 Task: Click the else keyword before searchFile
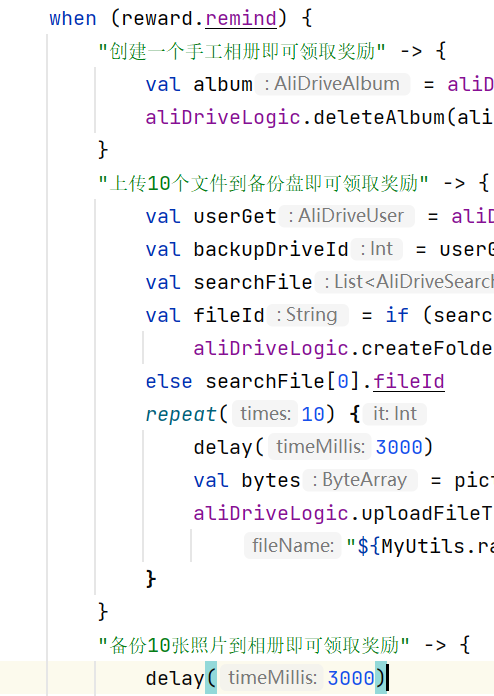click(169, 381)
